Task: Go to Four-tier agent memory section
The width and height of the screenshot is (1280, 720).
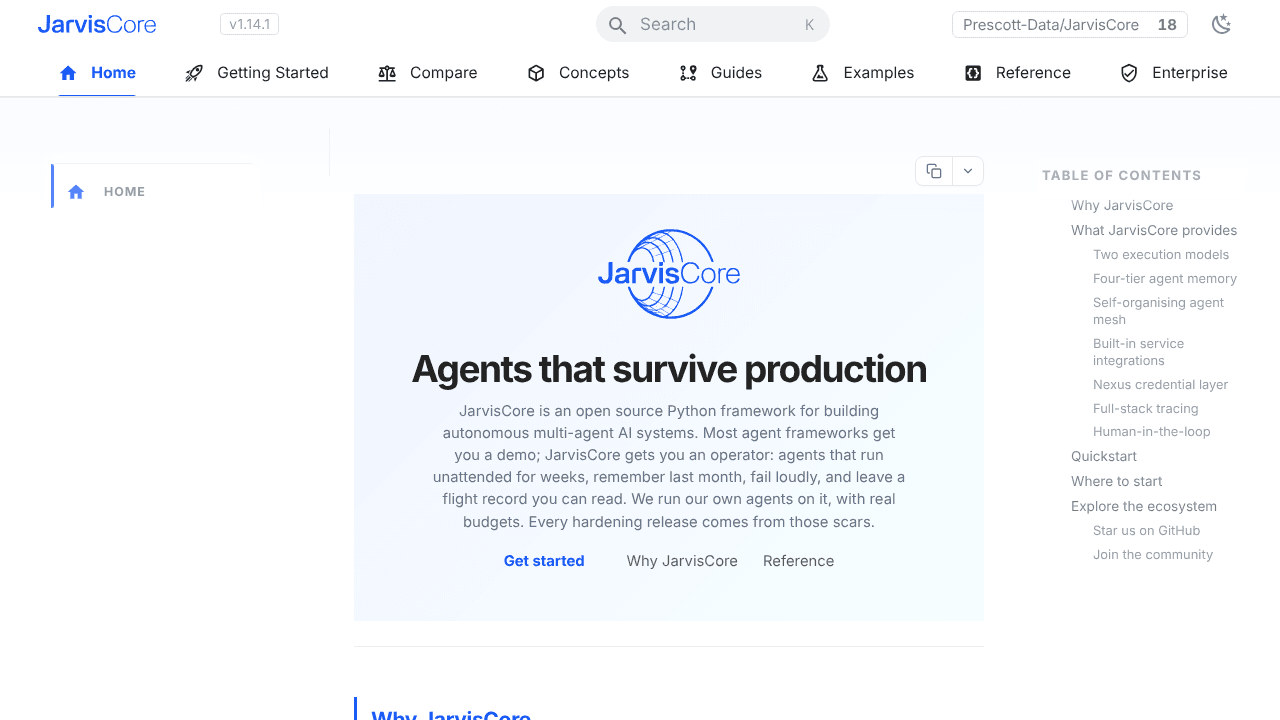Action: [1165, 279]
